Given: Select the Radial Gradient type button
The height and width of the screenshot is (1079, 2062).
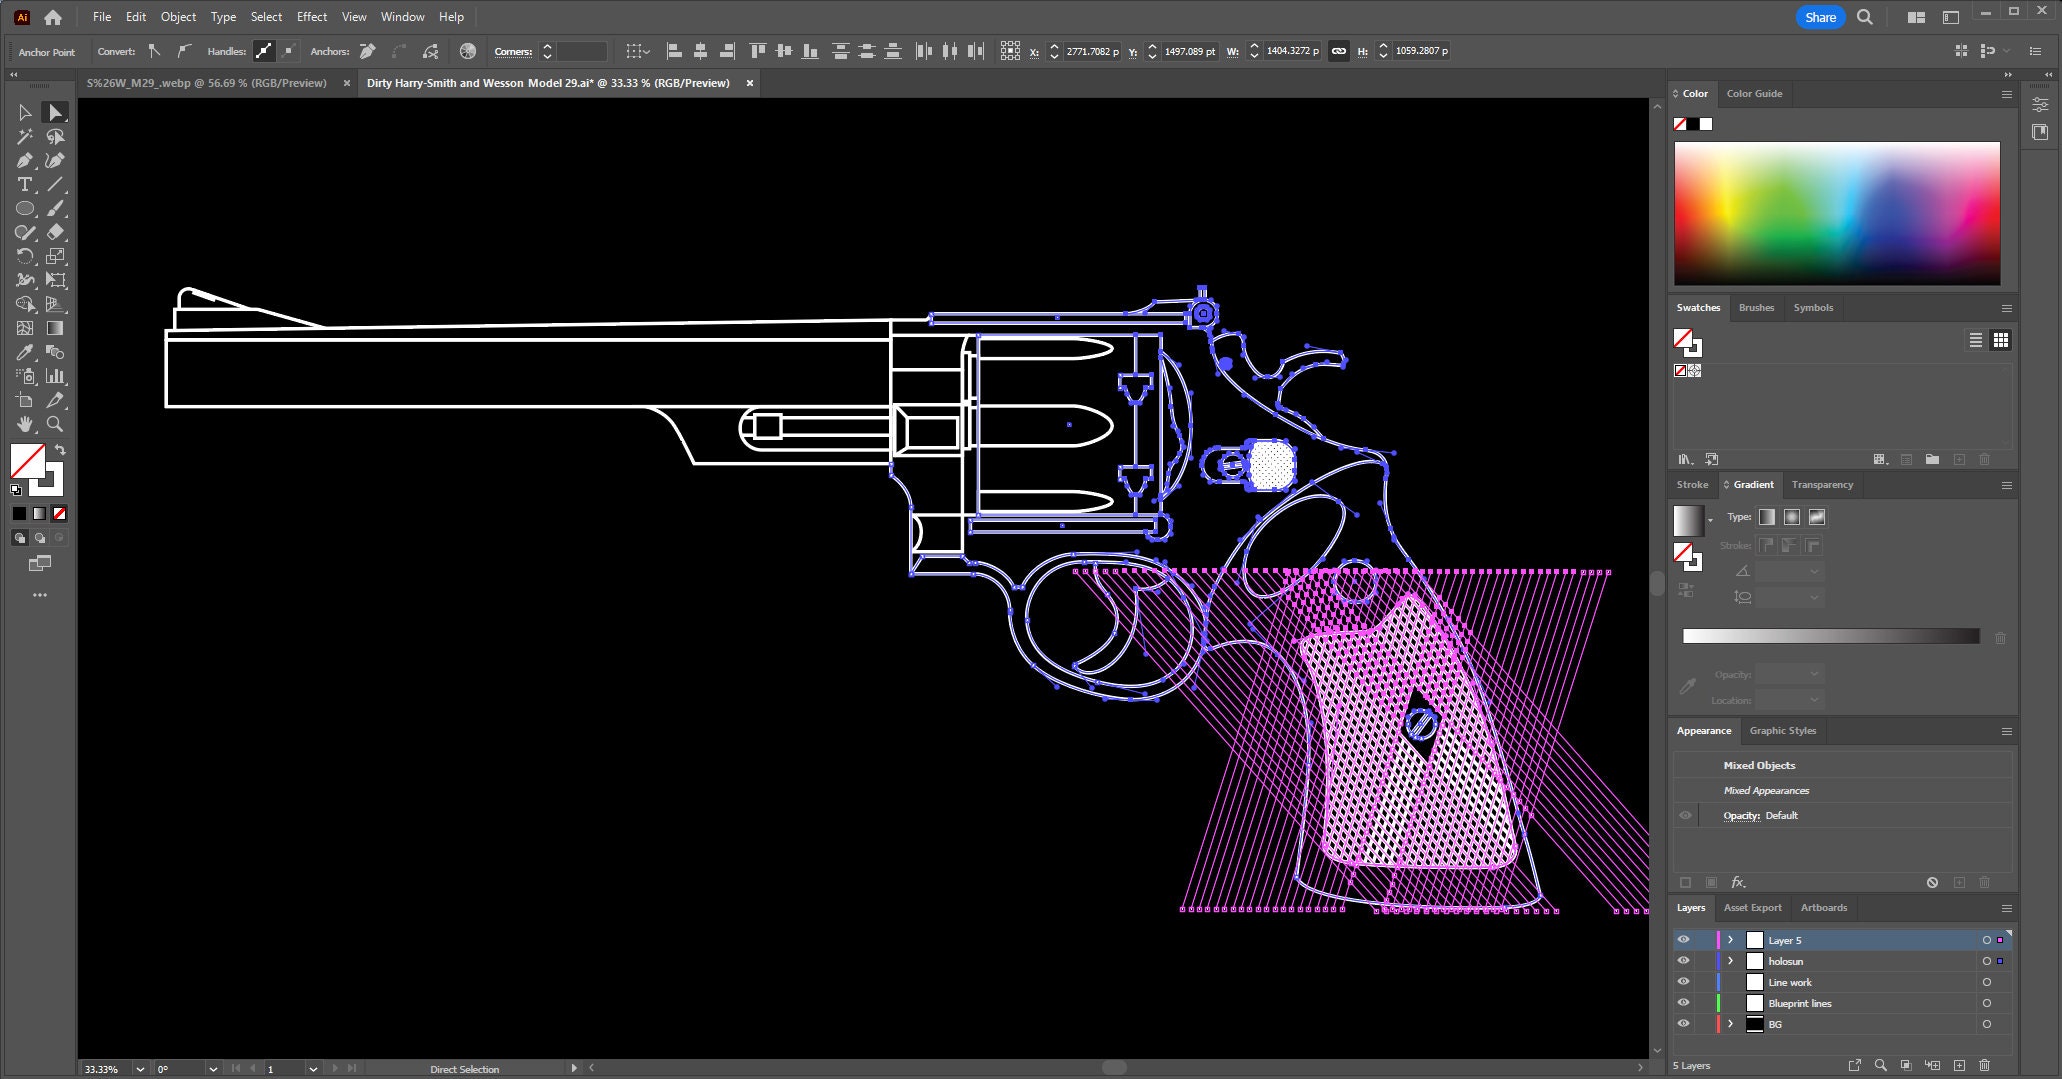Looking at the screenshot, I should point(1792,517).
